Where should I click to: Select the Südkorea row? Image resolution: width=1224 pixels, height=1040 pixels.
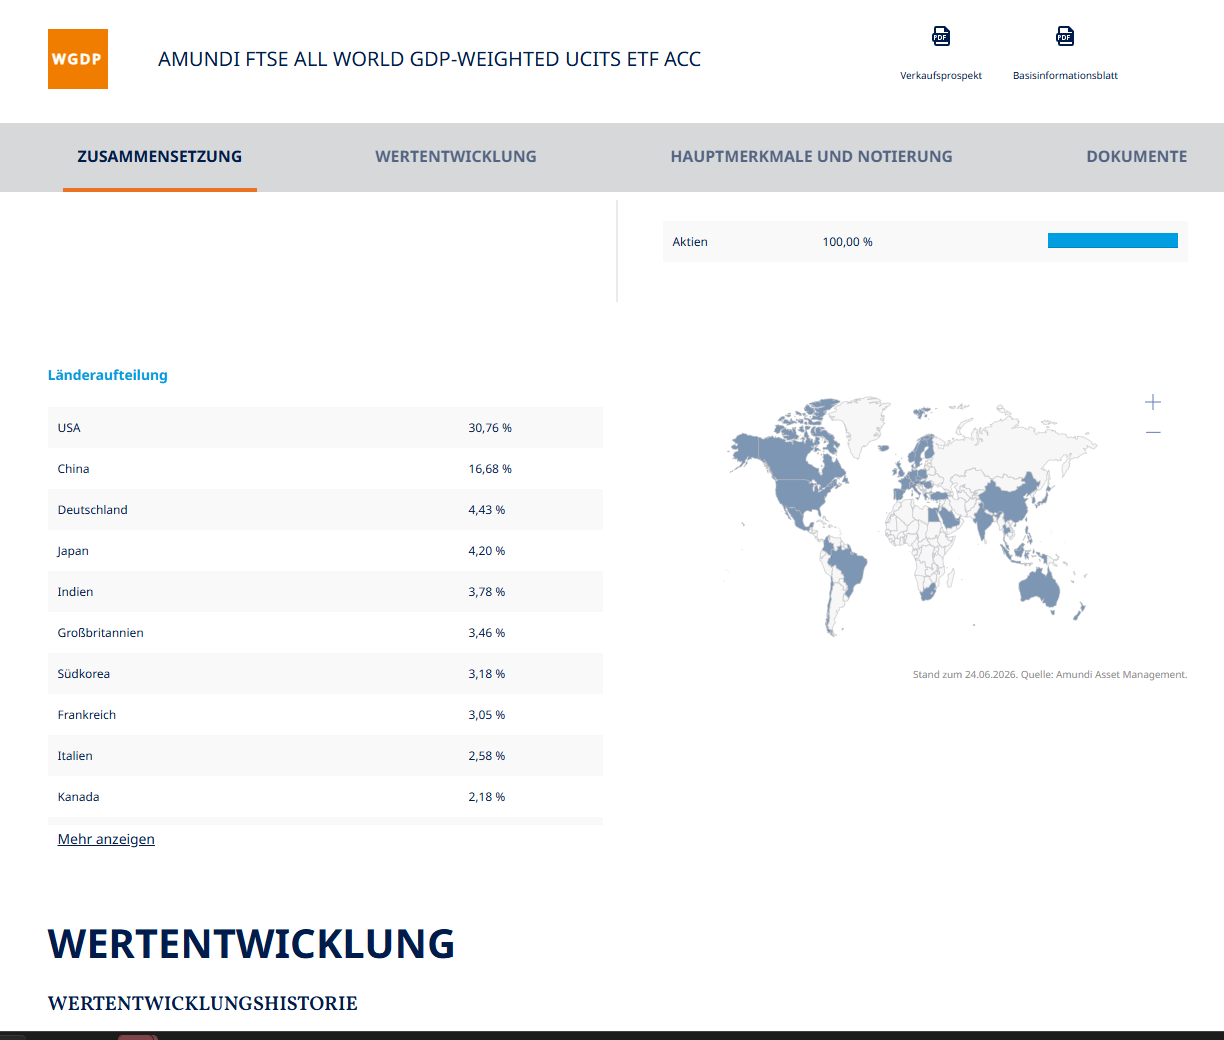coord(325,674)
